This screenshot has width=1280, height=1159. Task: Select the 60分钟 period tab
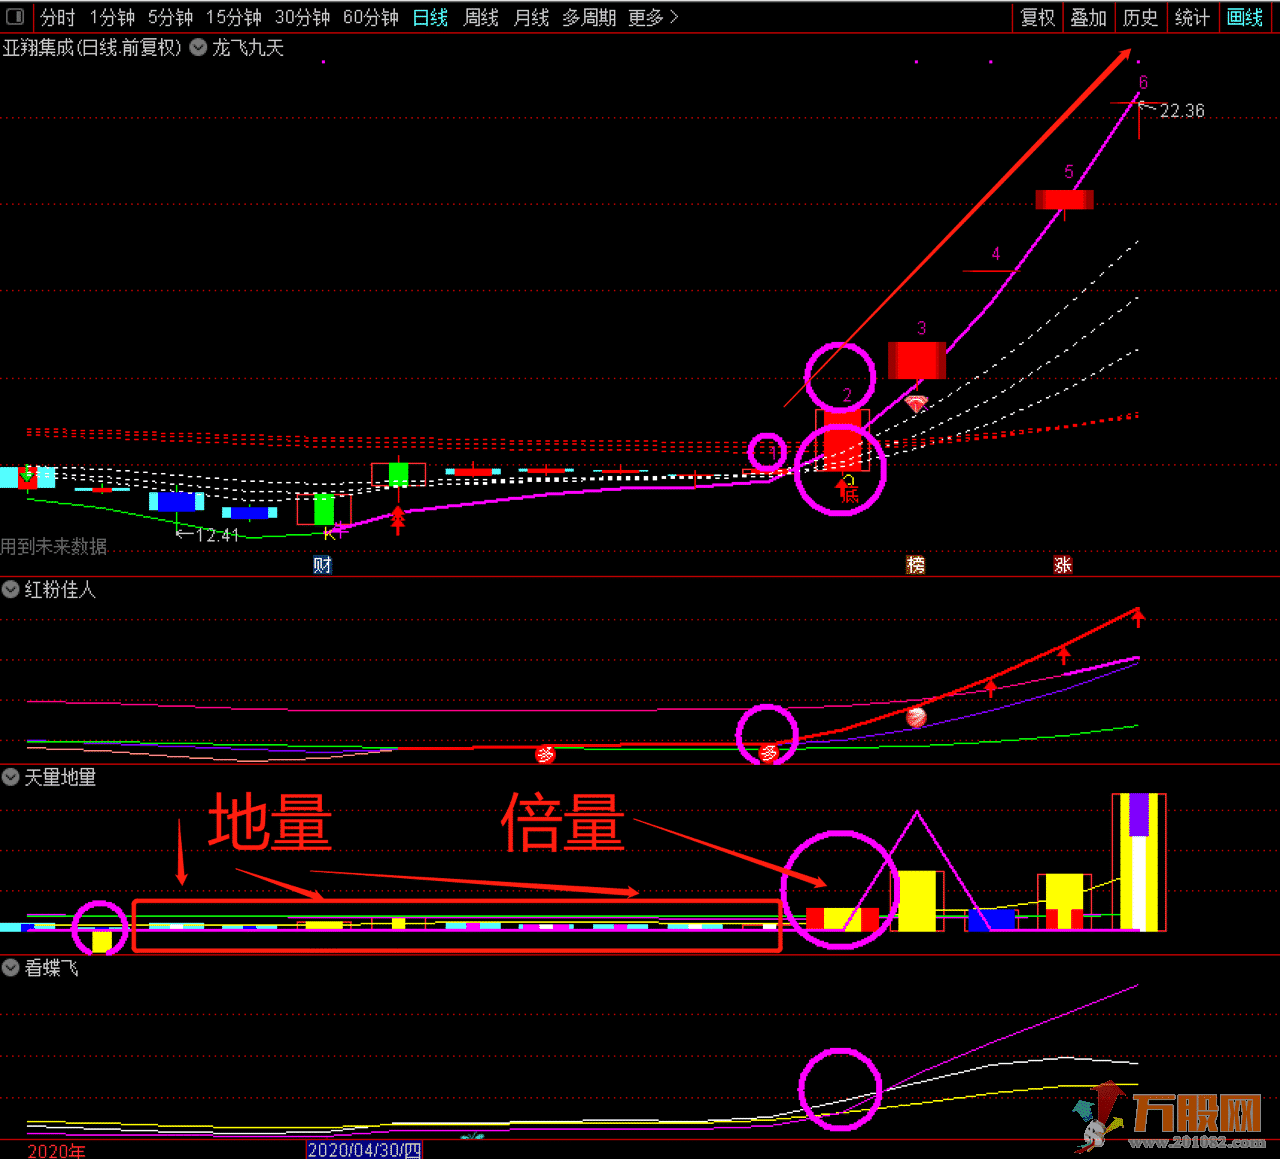pos(370,17)
